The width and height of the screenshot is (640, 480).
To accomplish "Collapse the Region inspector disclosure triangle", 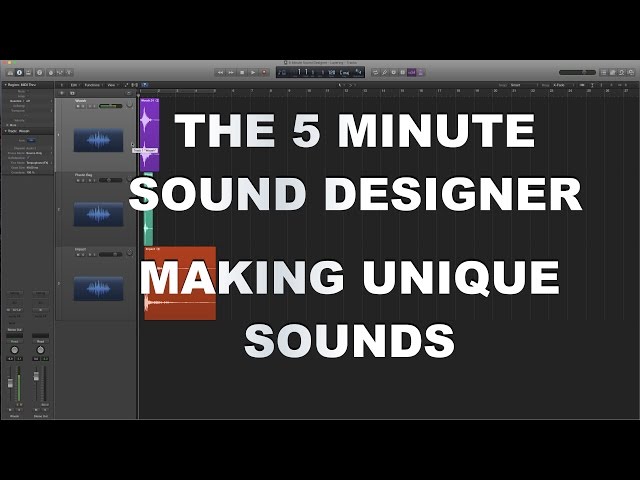I will pos(5,85).
